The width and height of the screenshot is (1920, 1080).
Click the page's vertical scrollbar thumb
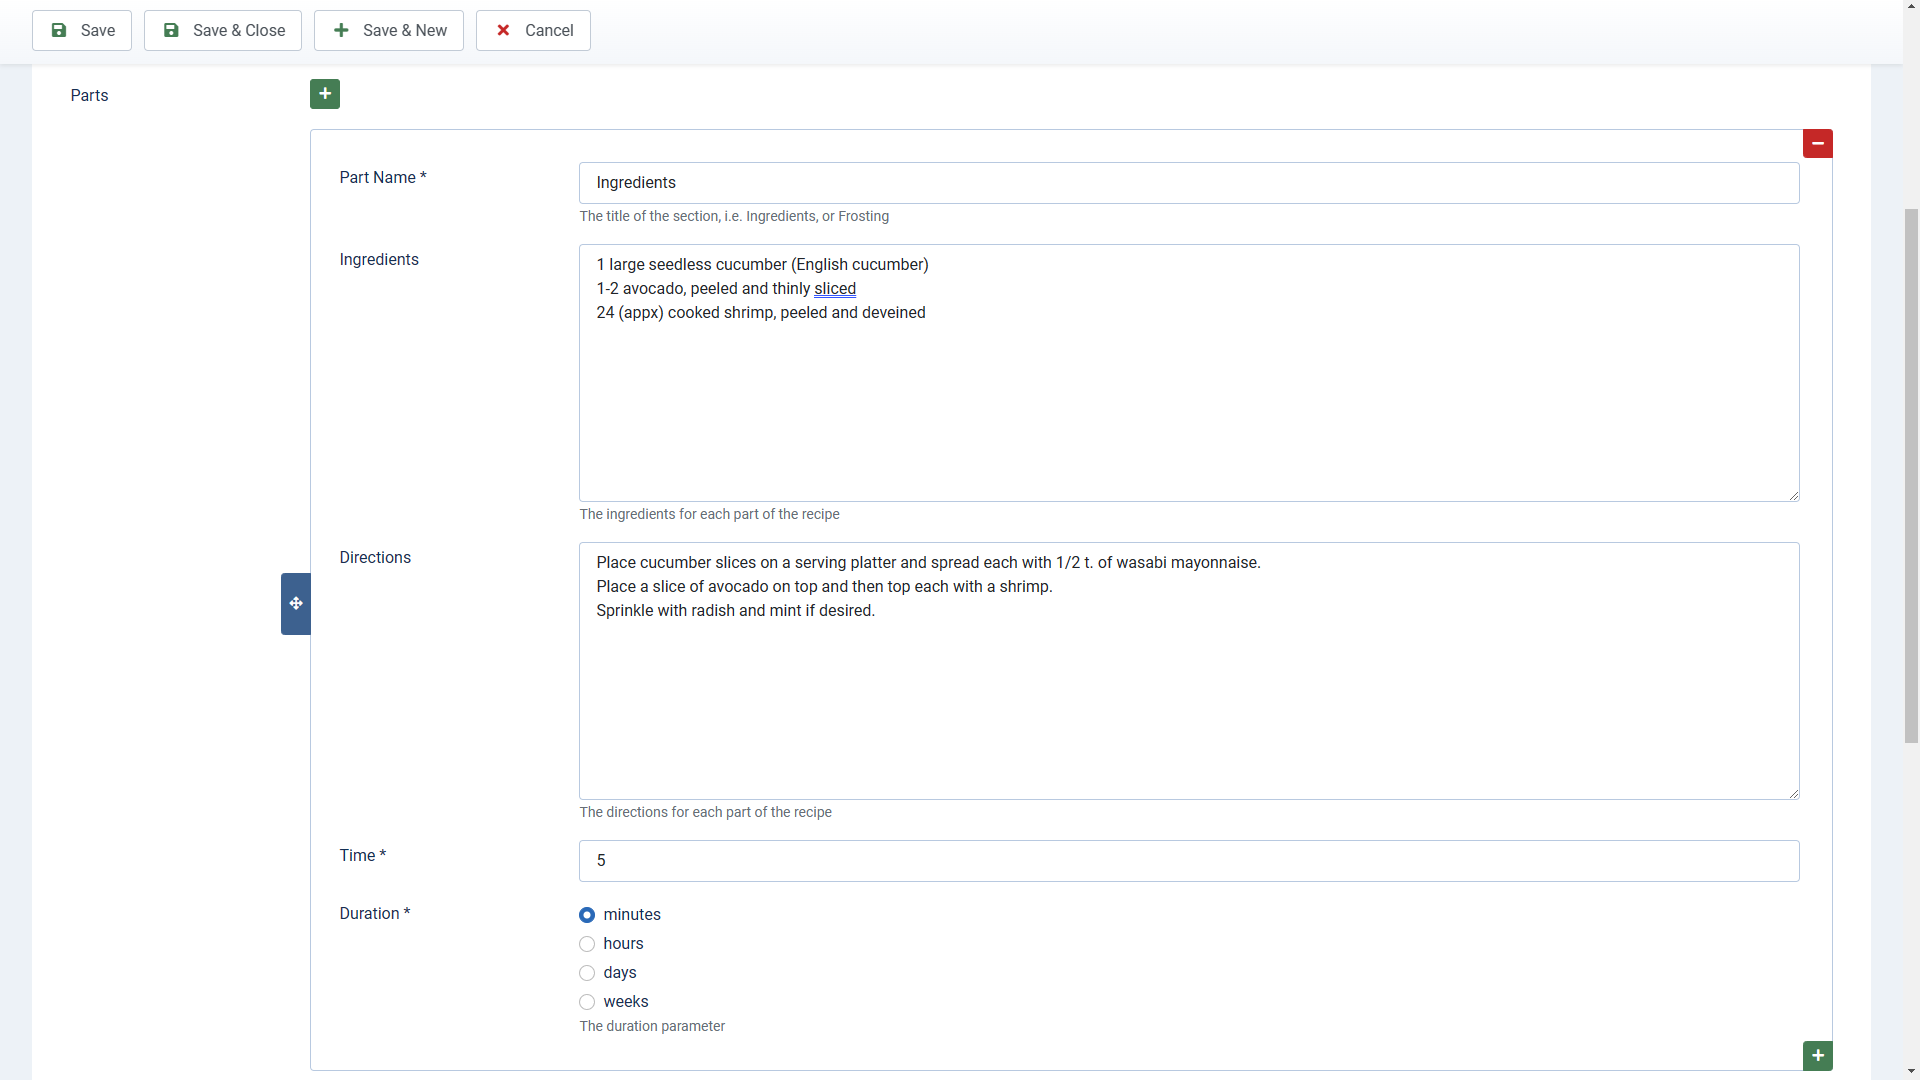point(1911,475)
